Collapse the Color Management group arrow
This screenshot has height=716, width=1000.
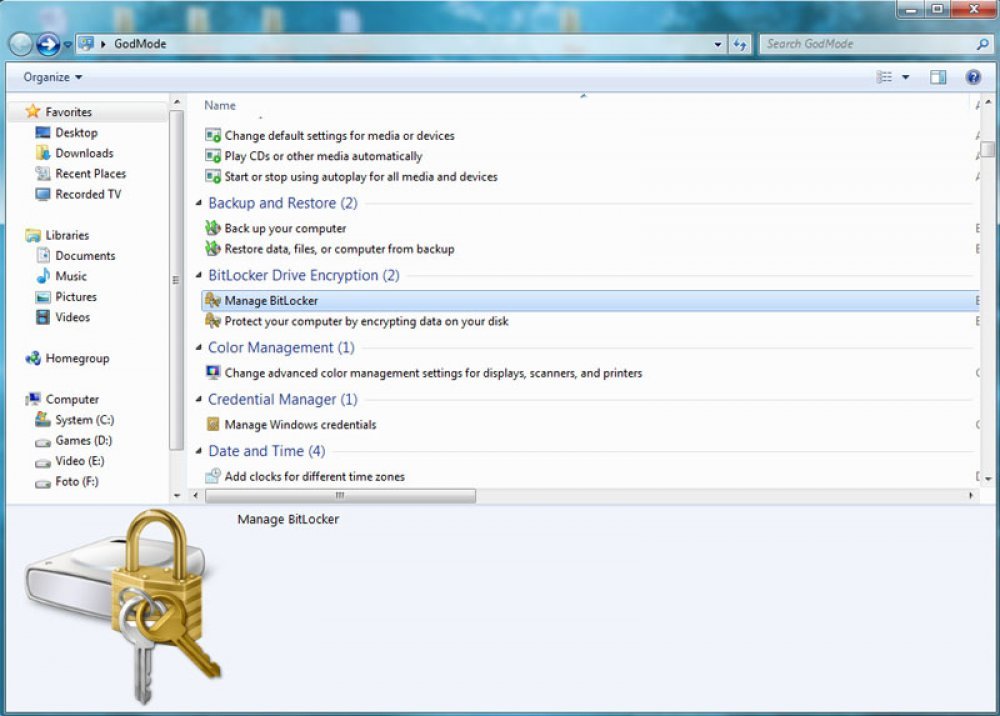[198, 347]
